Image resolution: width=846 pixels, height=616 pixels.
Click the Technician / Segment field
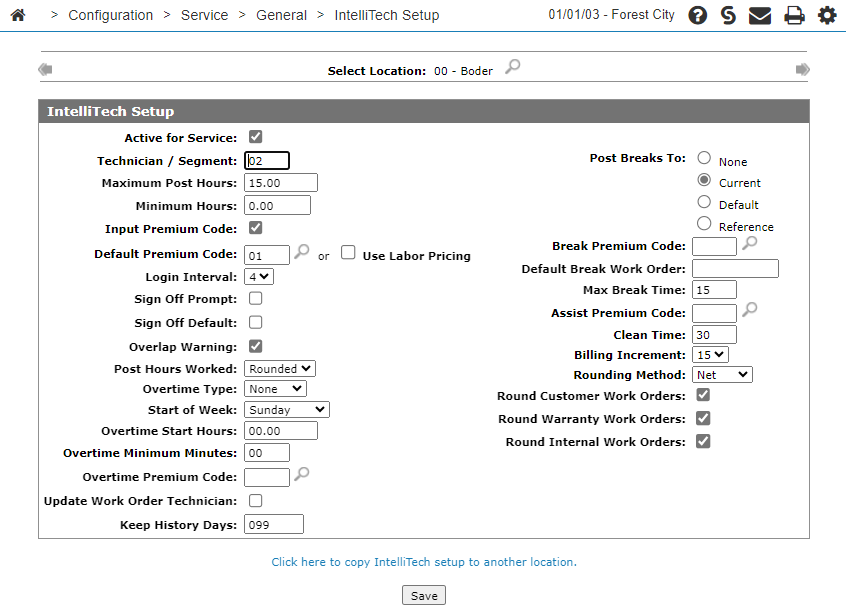pos(267,161)
